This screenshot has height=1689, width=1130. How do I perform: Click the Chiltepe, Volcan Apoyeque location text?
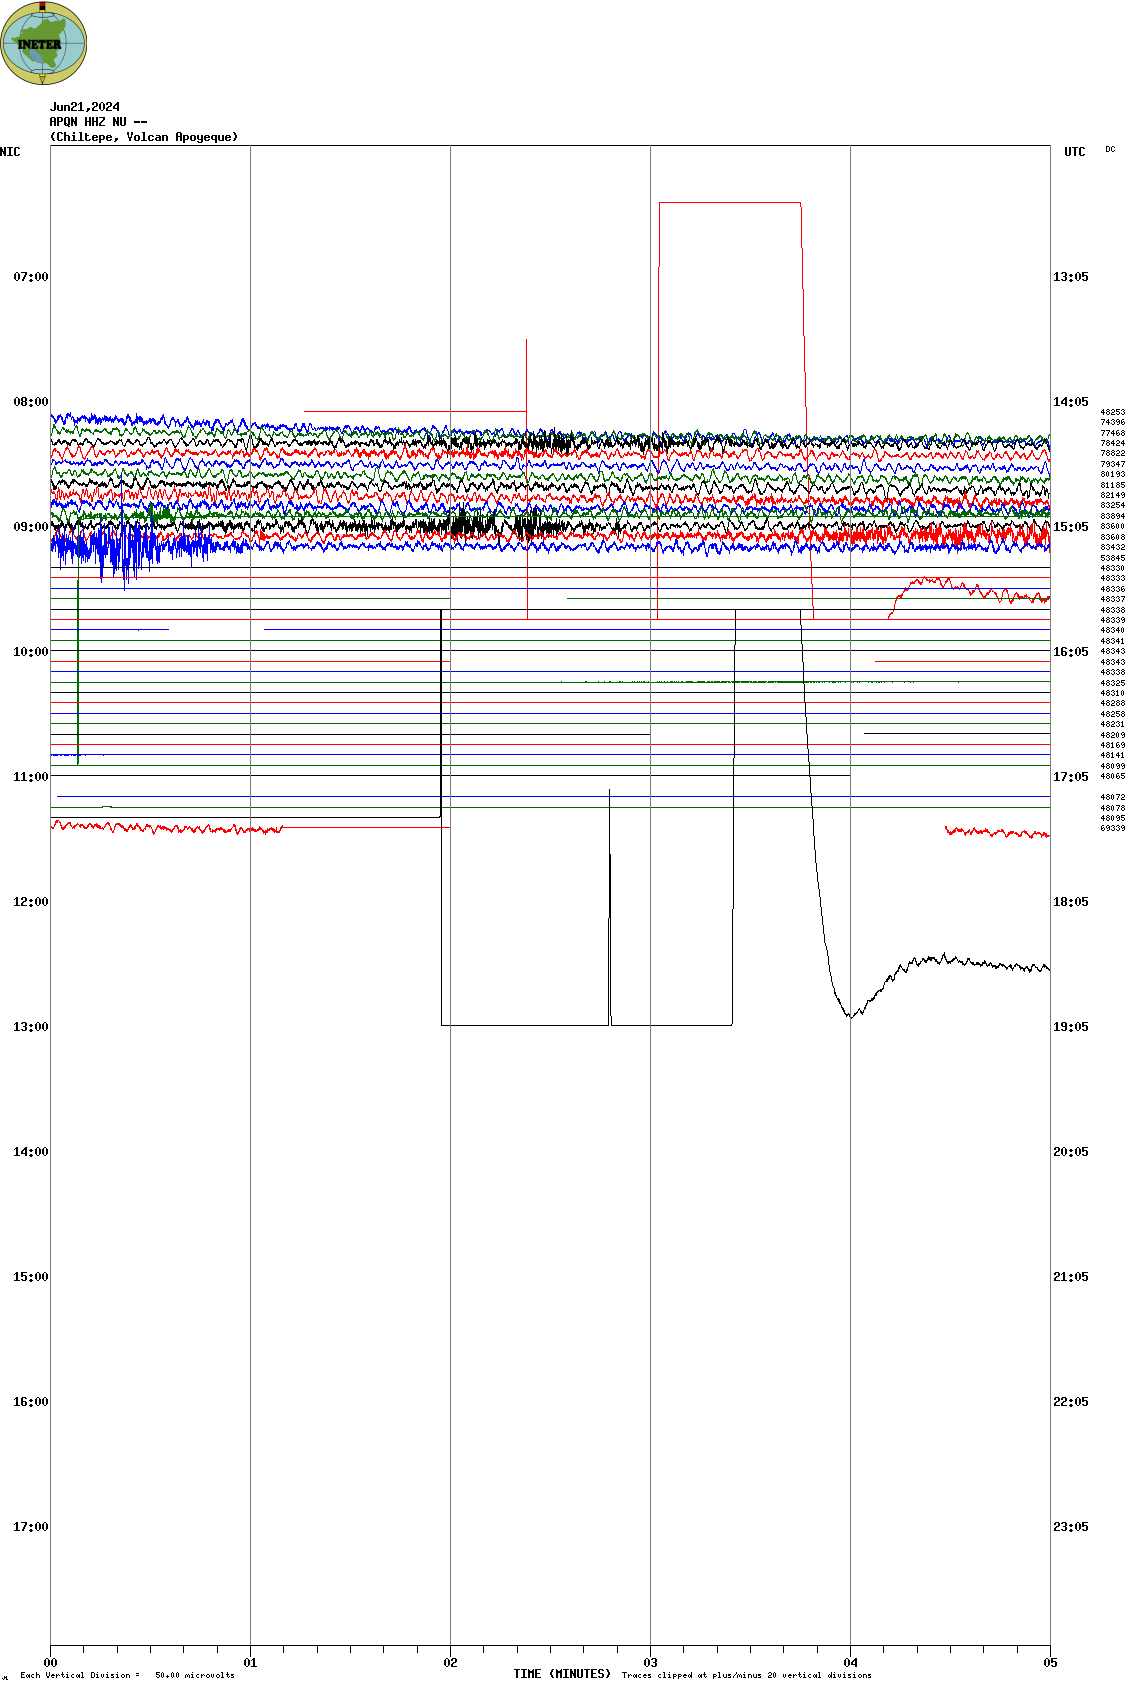point(144,137)
